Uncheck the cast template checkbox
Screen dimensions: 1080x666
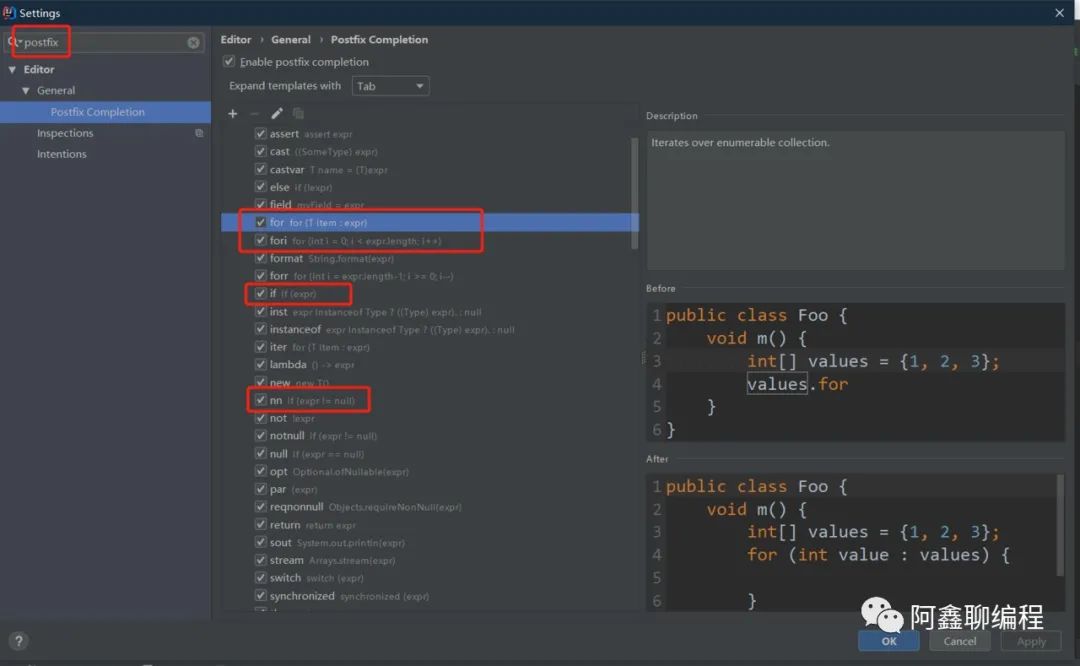pos(260,152)
